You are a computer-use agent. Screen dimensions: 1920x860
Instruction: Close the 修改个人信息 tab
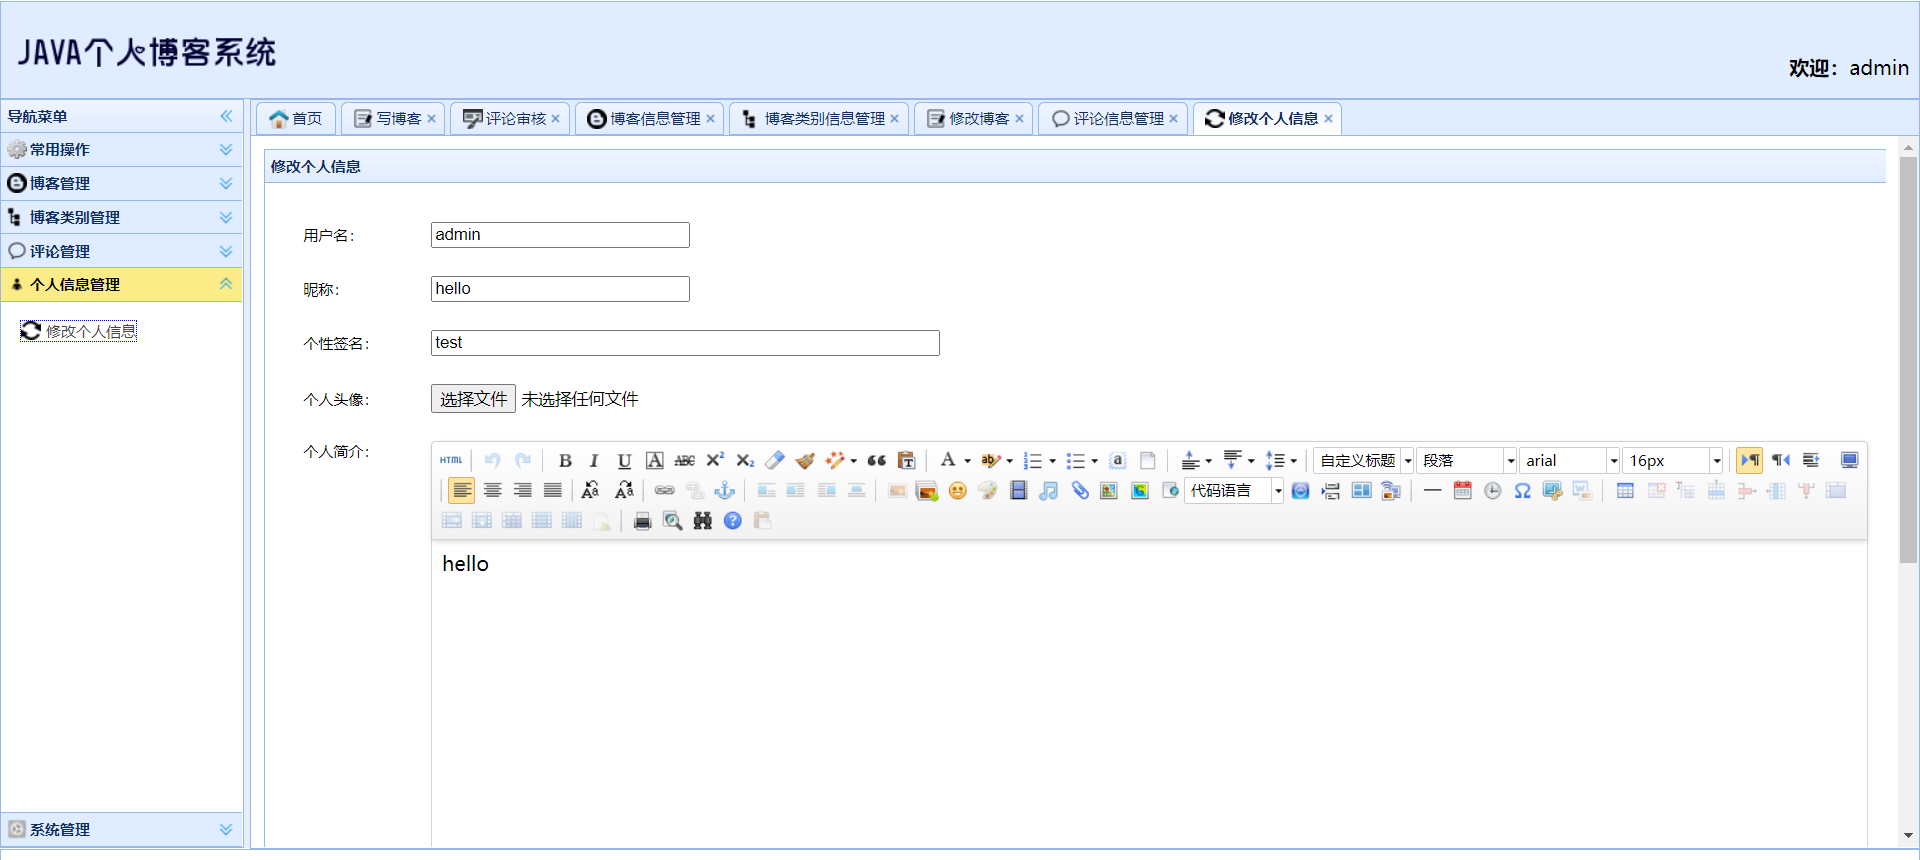[x=1328, y=119]
